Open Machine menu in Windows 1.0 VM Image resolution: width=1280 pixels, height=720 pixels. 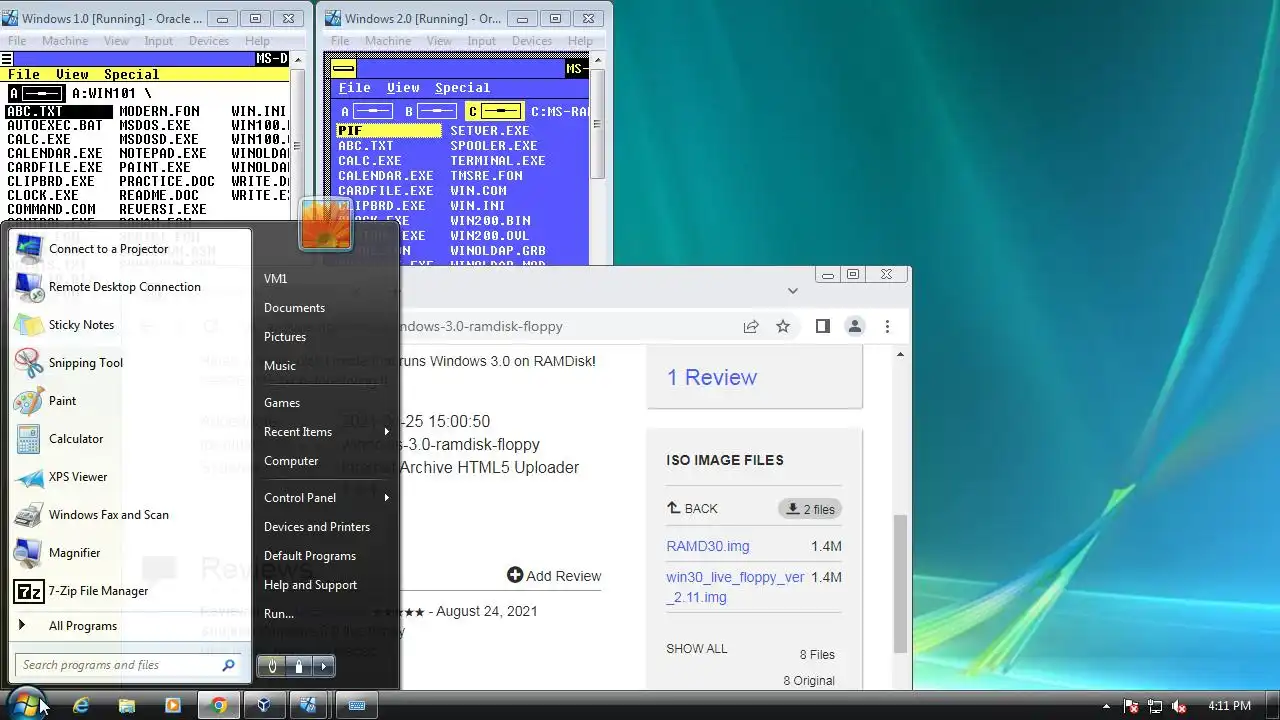65,41
